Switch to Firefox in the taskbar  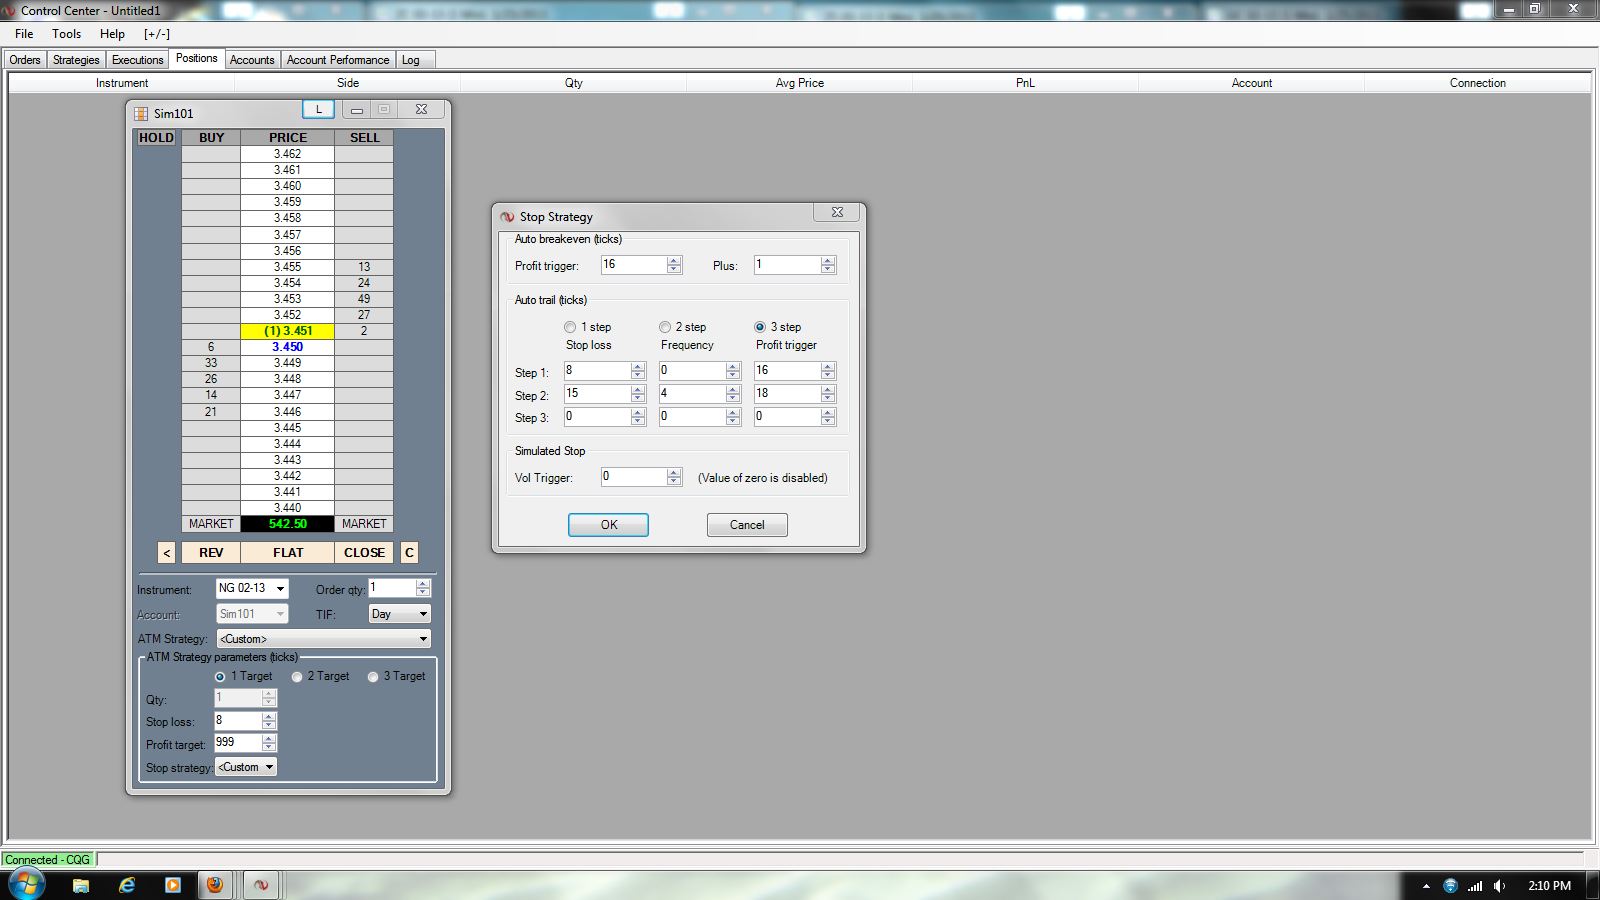click(x=214, y=885)
